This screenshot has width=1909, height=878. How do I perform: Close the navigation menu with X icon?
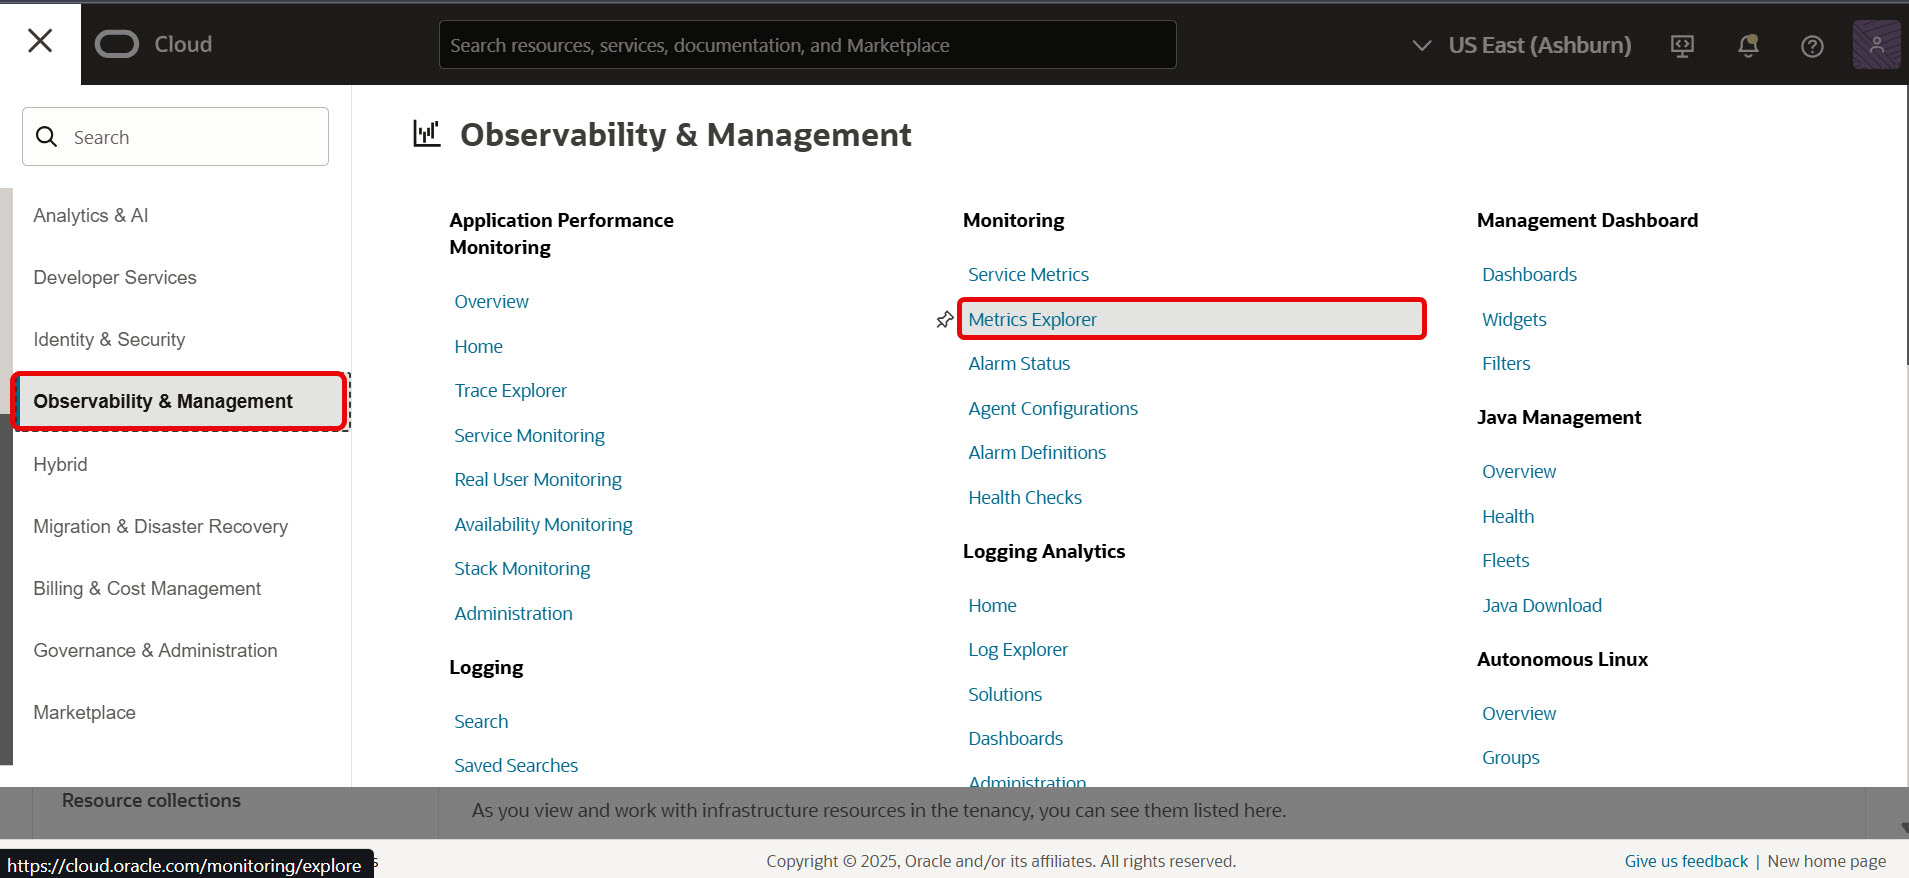click(40, 41)
